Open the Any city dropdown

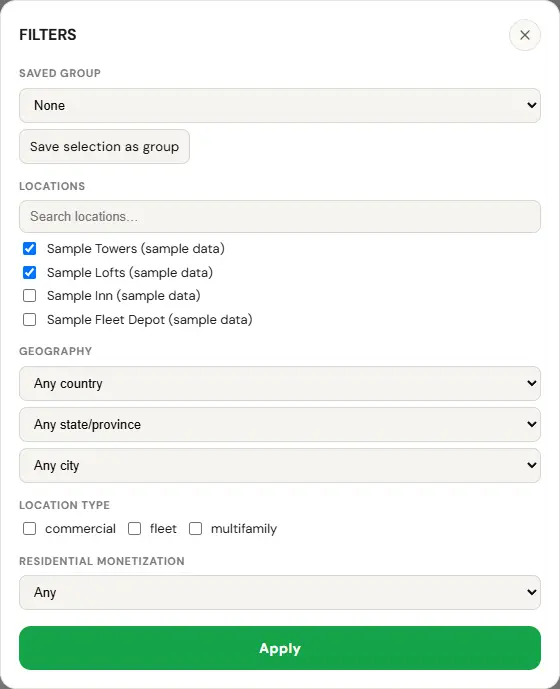coord(280,465)
